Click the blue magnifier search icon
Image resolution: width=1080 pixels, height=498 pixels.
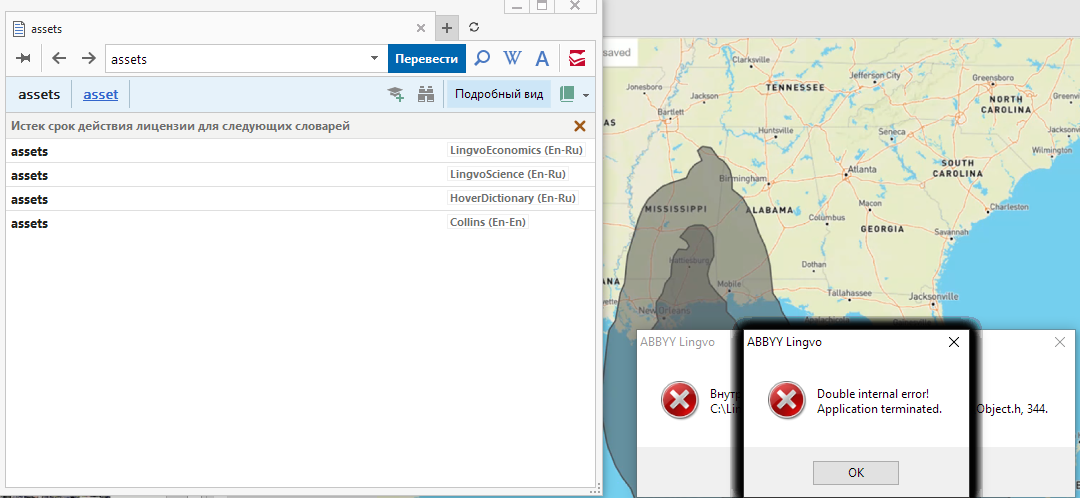pos(483,59)
